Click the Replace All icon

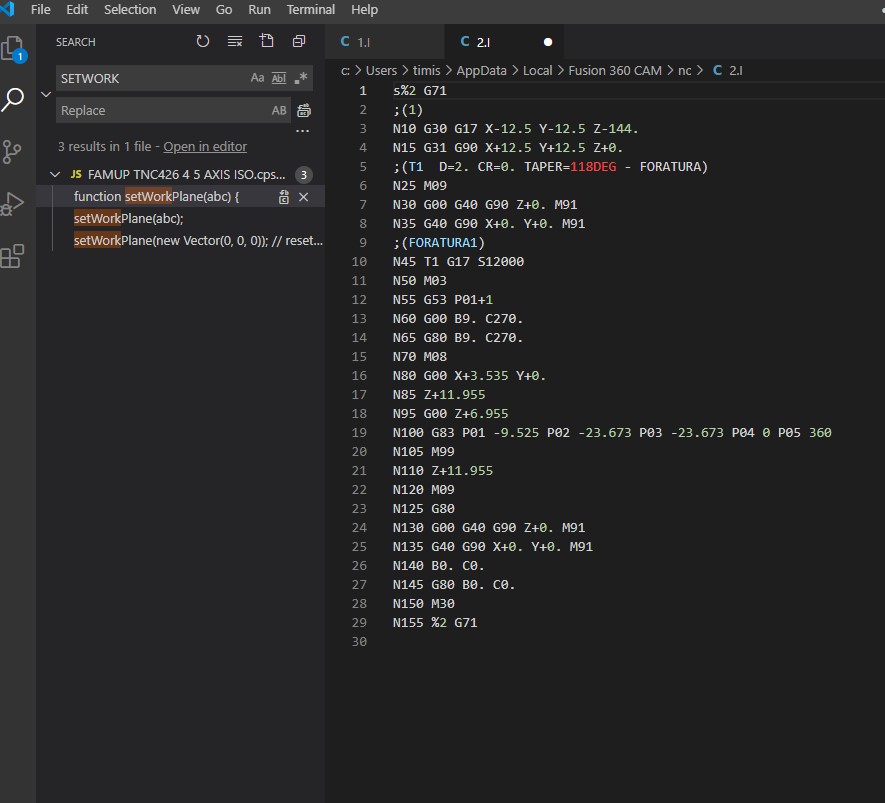coord(304,110)
